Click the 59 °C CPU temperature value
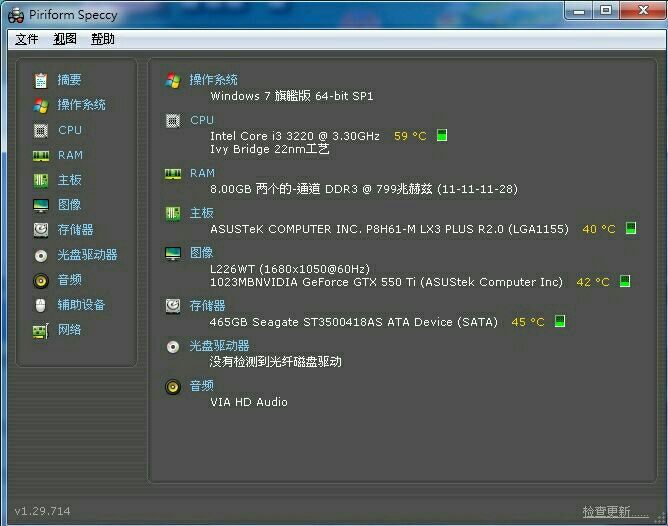 [410, 136]
